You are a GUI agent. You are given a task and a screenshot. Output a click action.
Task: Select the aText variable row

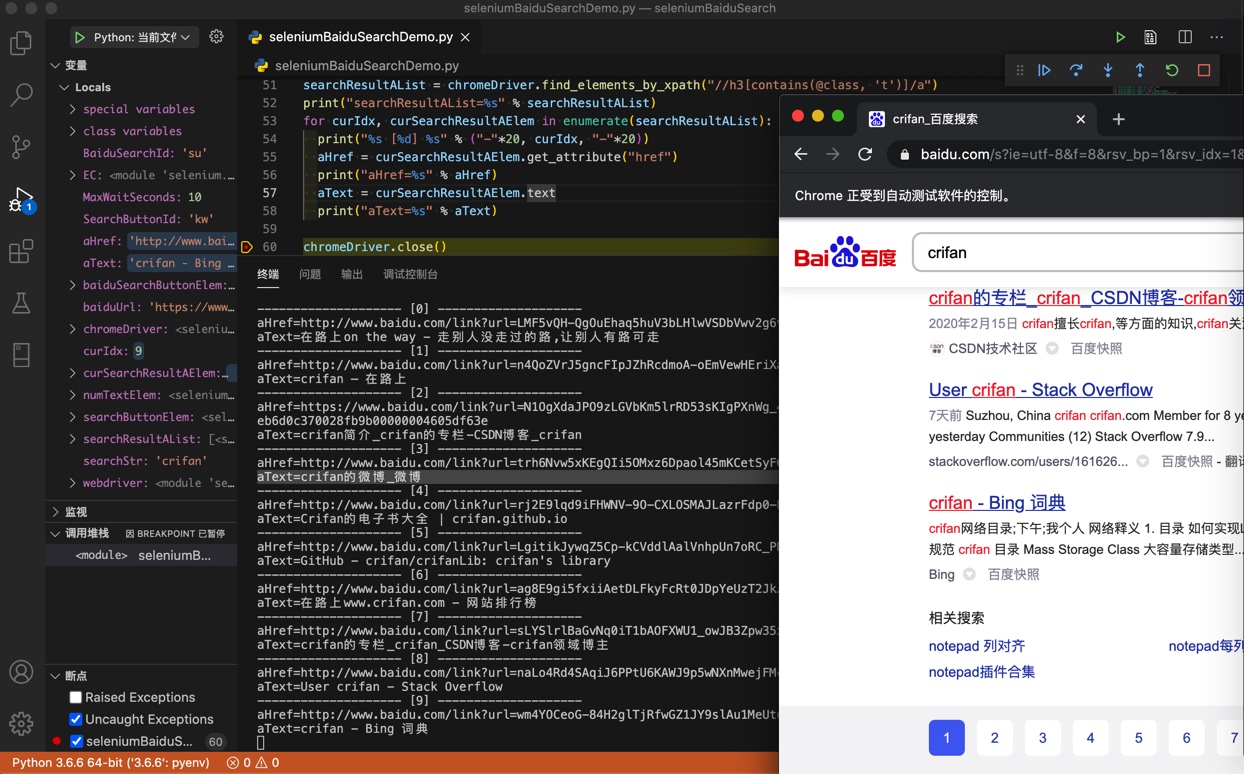(141, 263)
